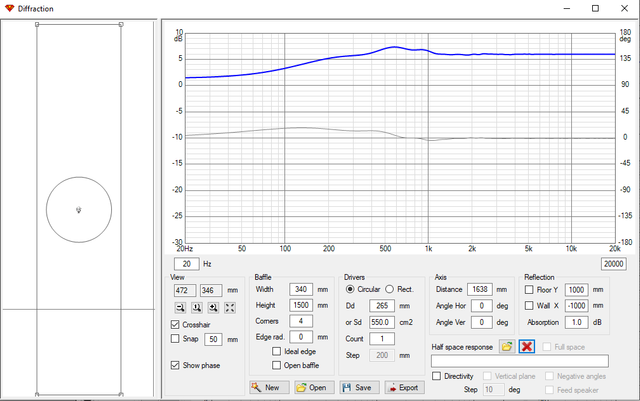Zoom in the baffle view

pyautogui.click(x=213, y=307)
